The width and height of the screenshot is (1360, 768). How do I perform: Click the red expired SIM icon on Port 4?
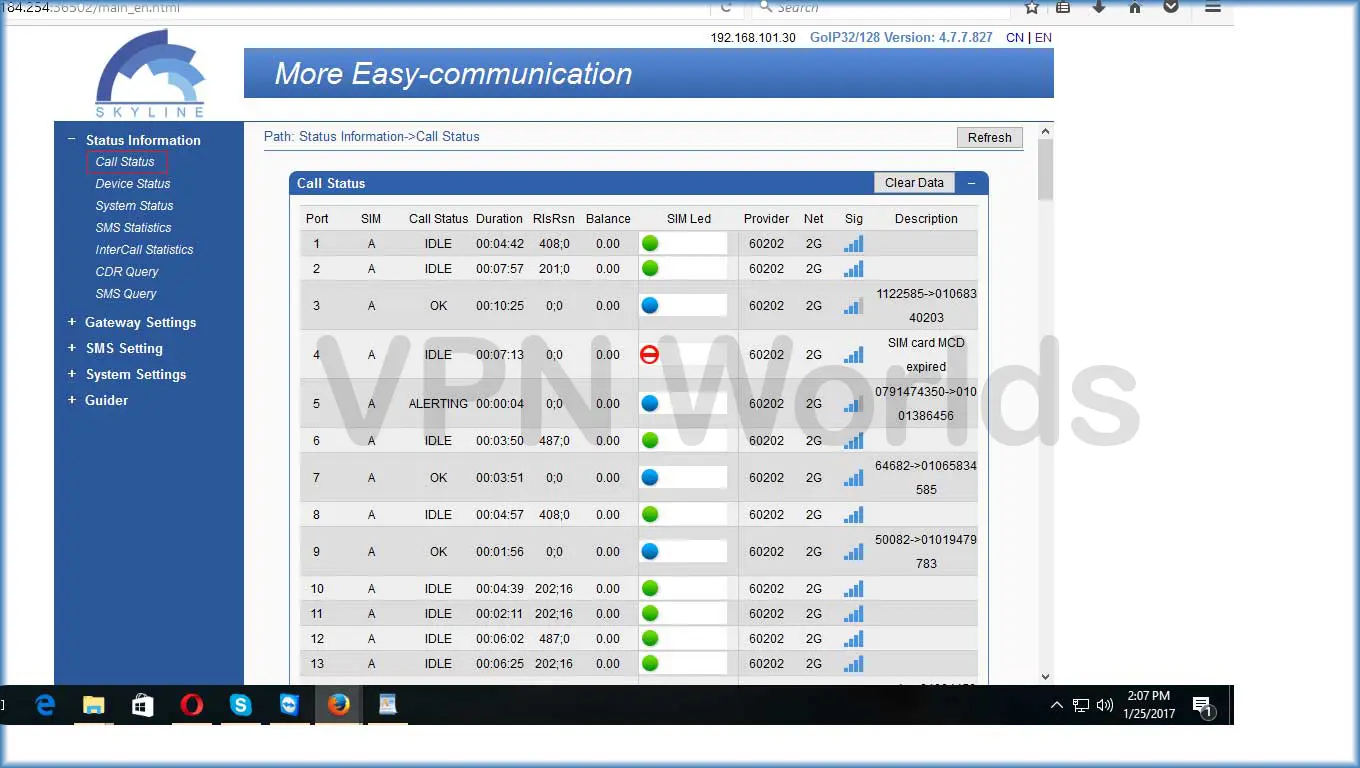pos(650,354)
